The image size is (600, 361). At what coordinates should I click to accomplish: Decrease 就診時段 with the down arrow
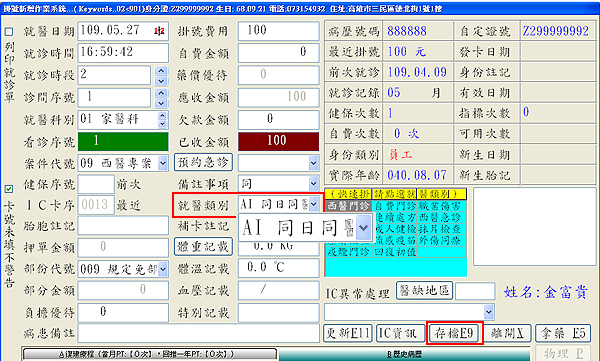point(161,80)
